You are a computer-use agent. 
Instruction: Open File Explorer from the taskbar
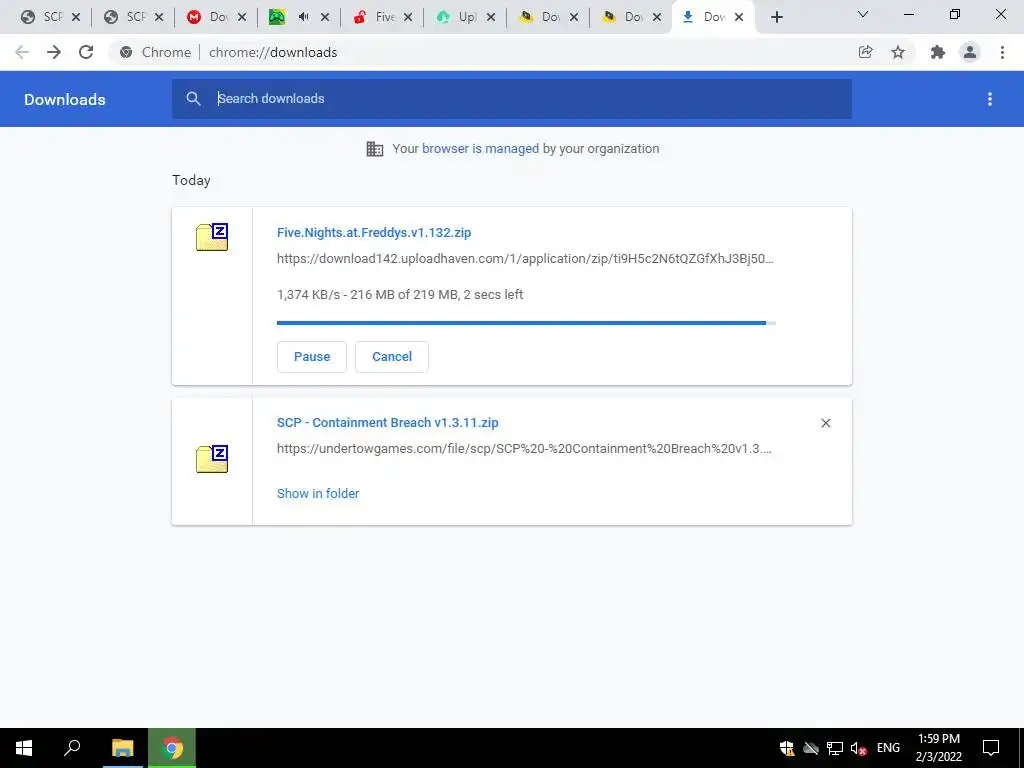[x=122, y=748]
